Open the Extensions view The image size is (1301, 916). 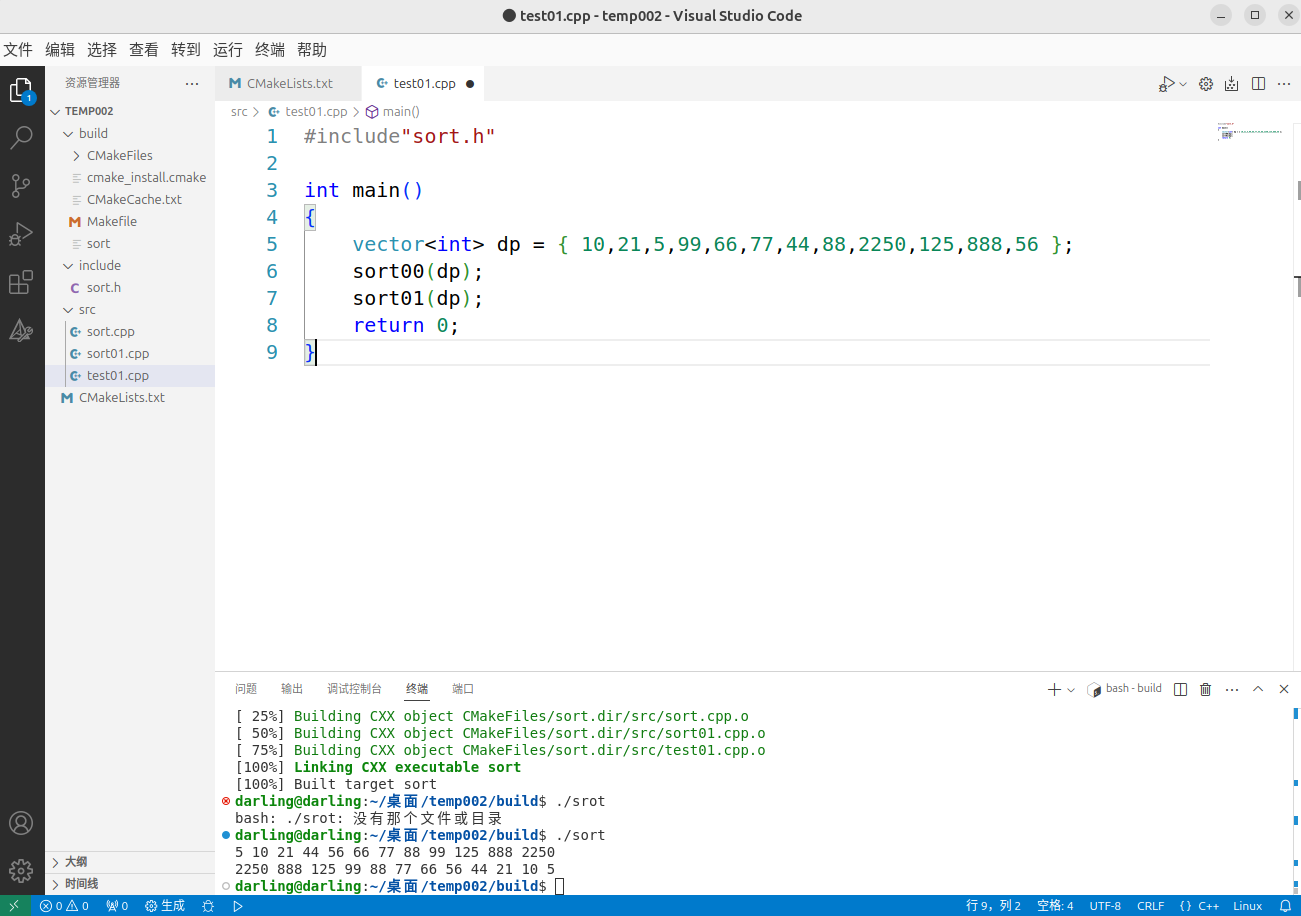21,282
